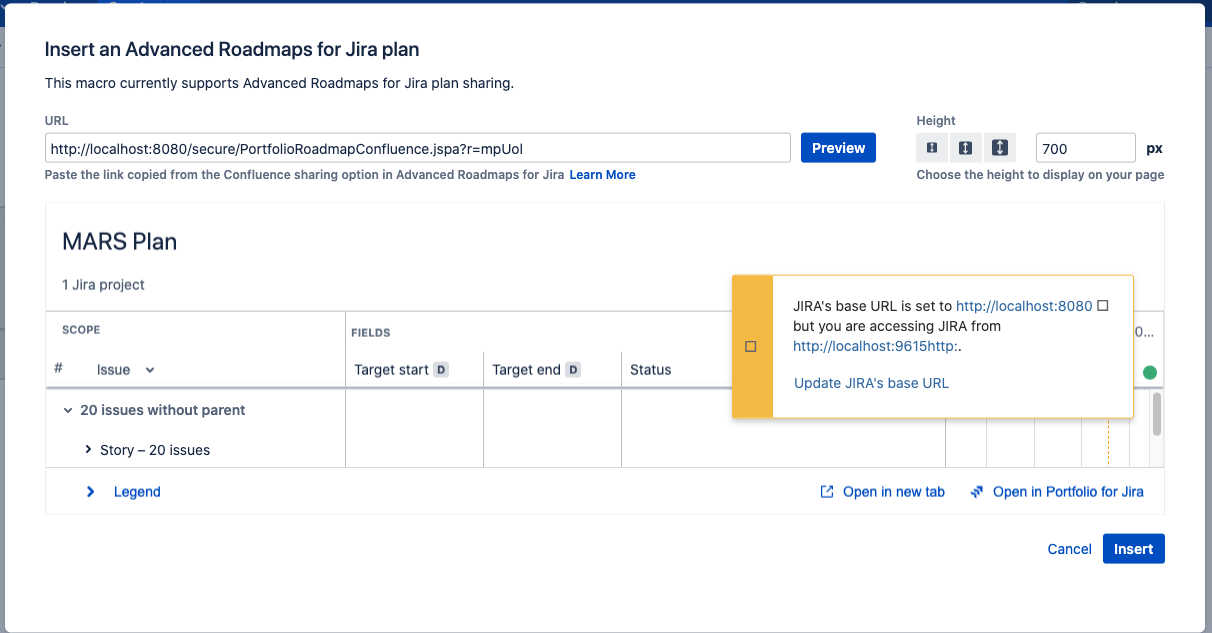Open the http://localhost:8080 link in warning

pos(1024,306)
